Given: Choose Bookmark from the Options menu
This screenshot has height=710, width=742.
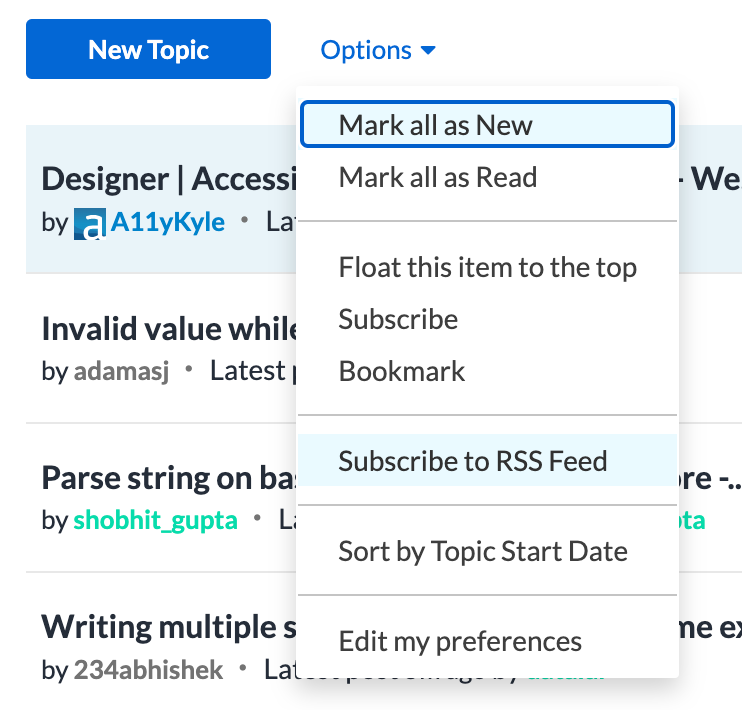Looking at the screenshot, I should point(402,371).
